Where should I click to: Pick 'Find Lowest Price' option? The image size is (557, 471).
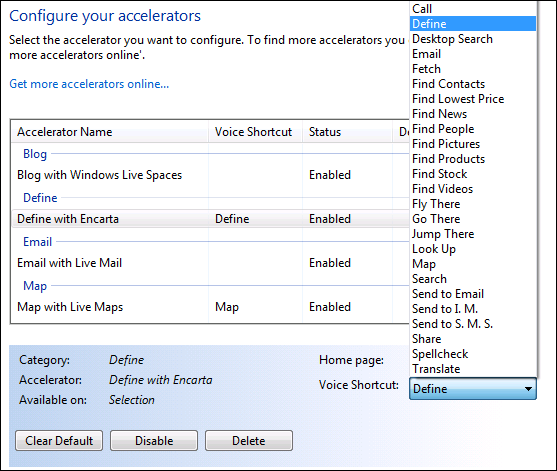pyautogui.click(x=473, y=99)
